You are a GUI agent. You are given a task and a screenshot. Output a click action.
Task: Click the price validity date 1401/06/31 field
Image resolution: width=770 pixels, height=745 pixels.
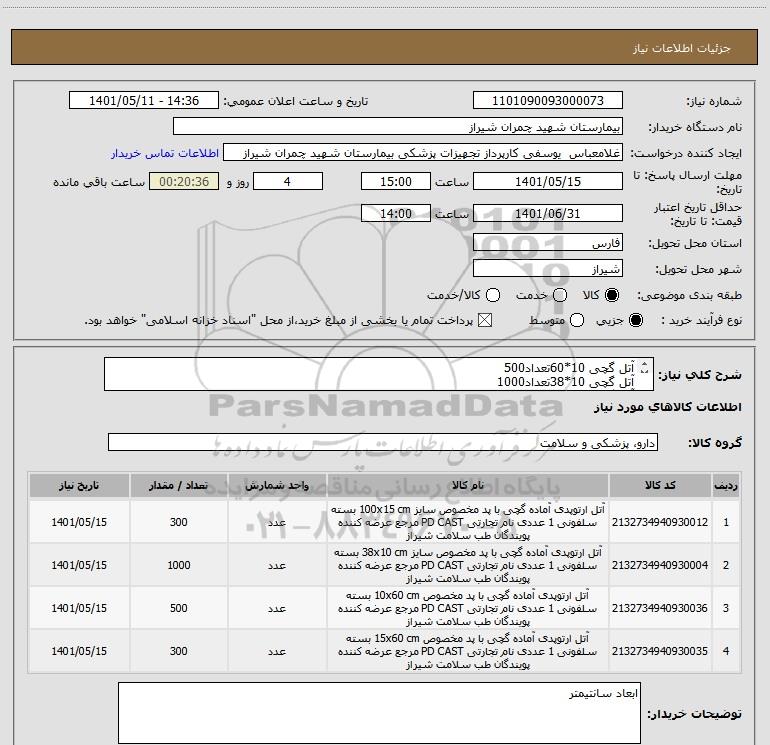548,214
